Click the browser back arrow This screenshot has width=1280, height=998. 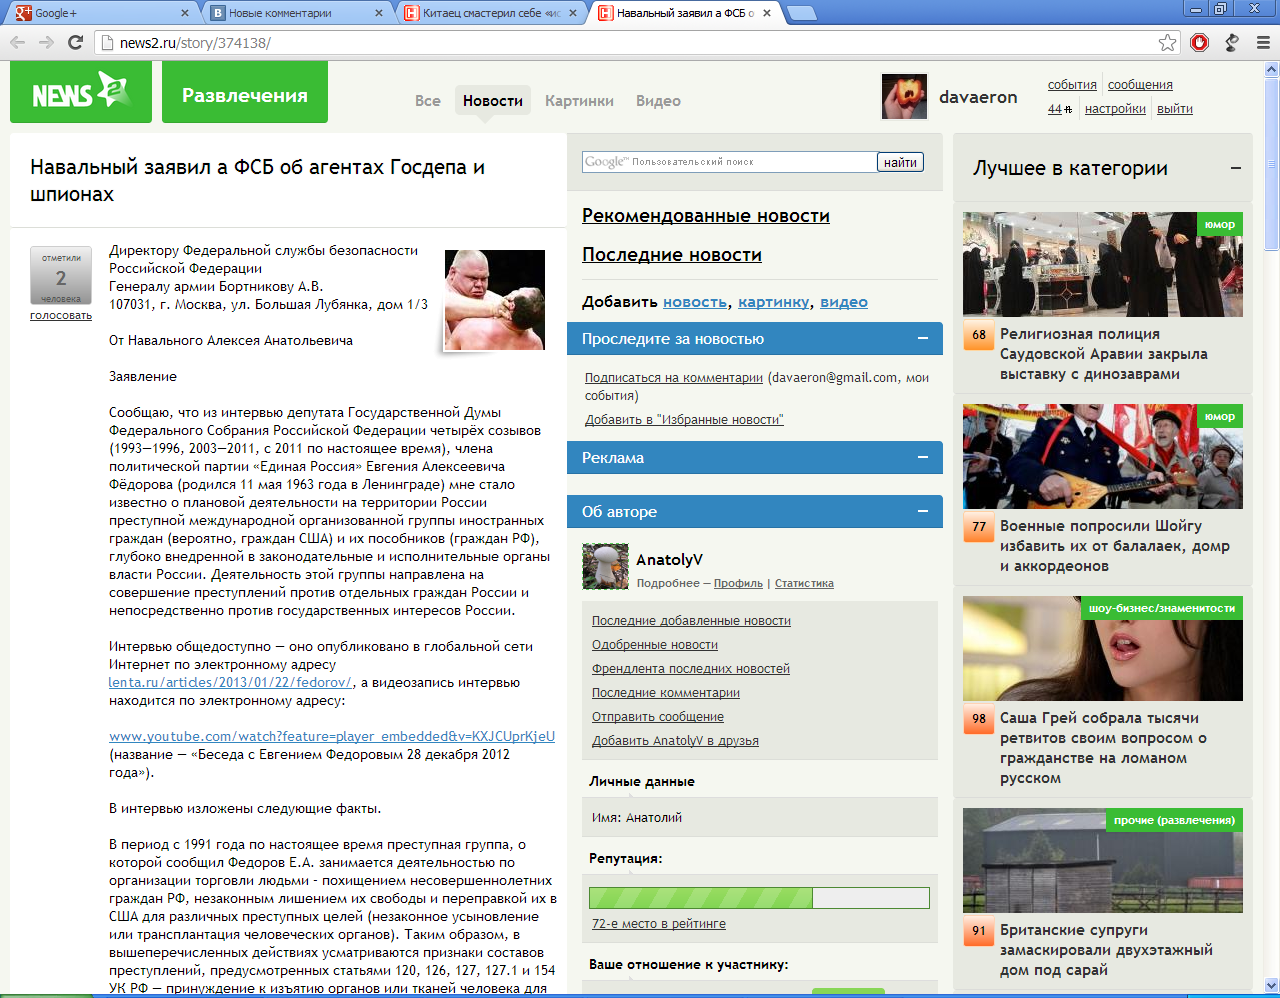(17, 42)
